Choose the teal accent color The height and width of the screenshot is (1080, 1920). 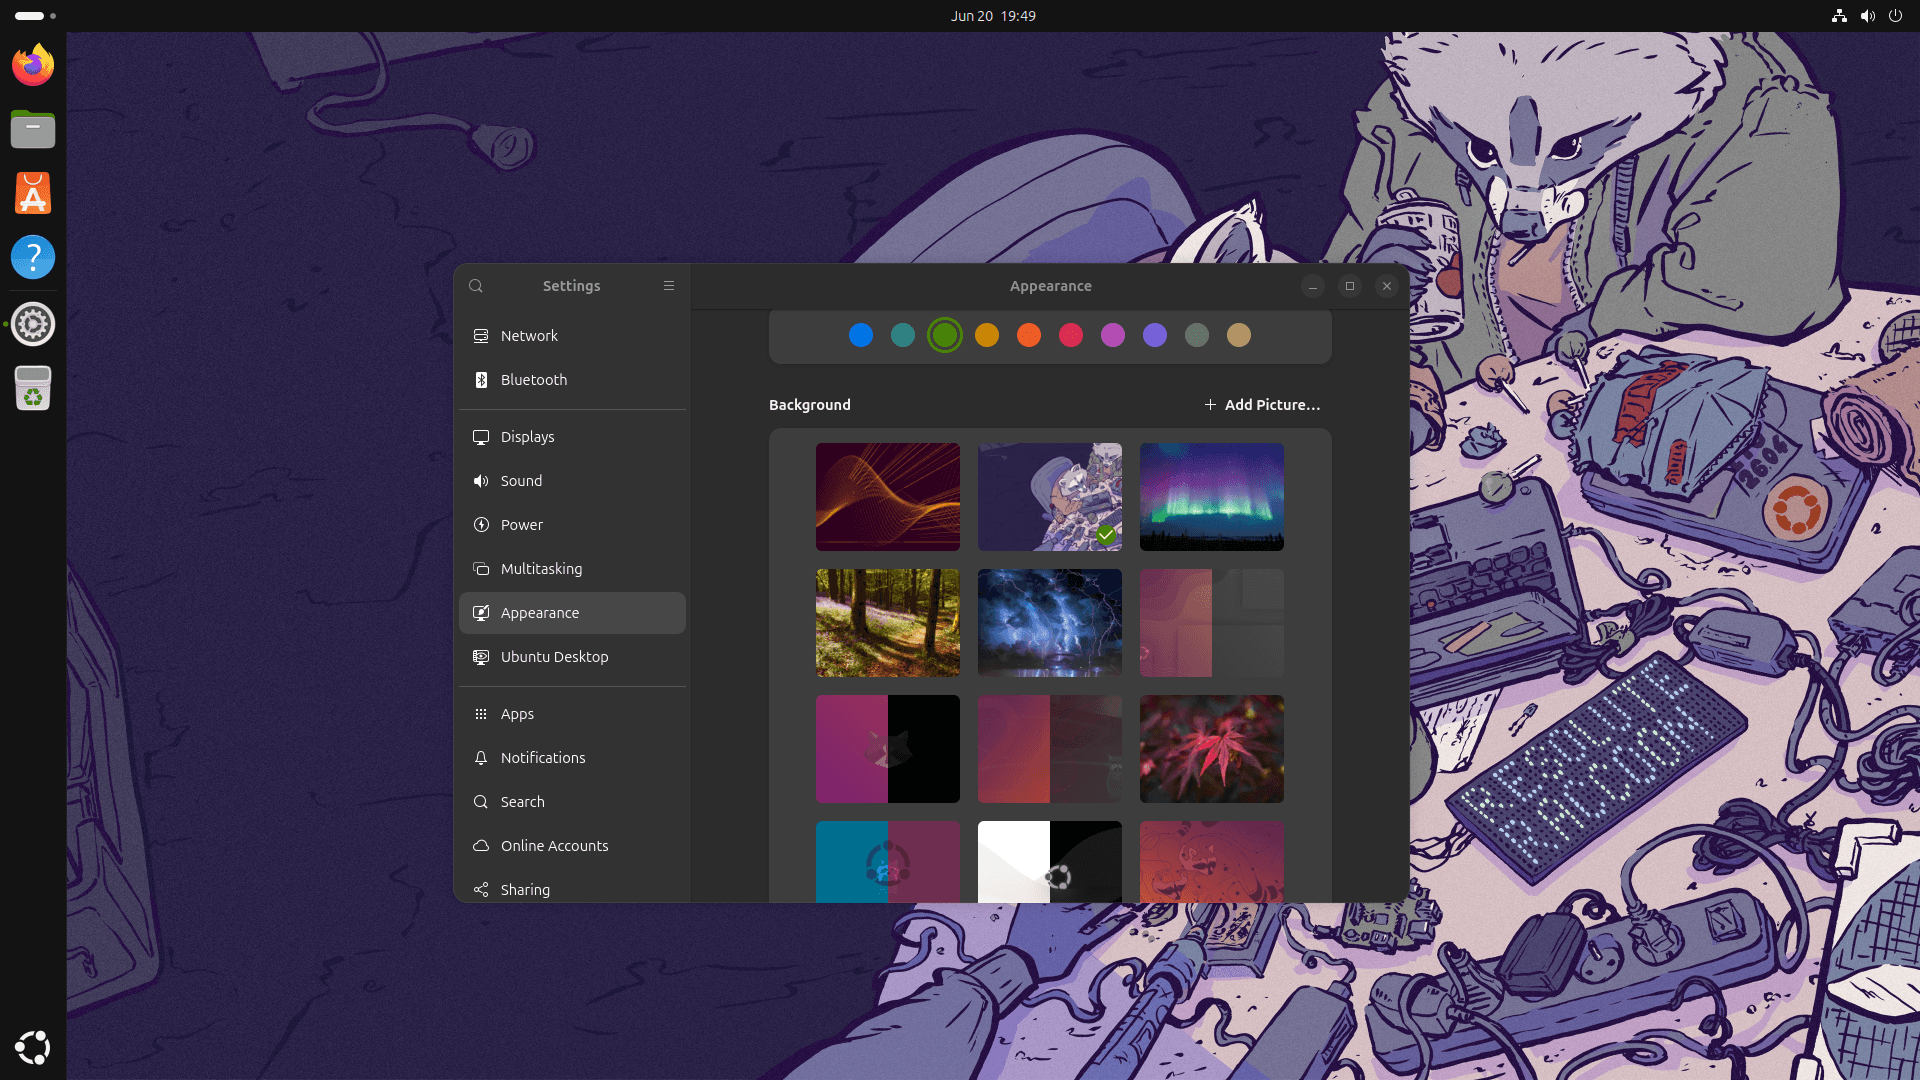[x=903, y=335]
